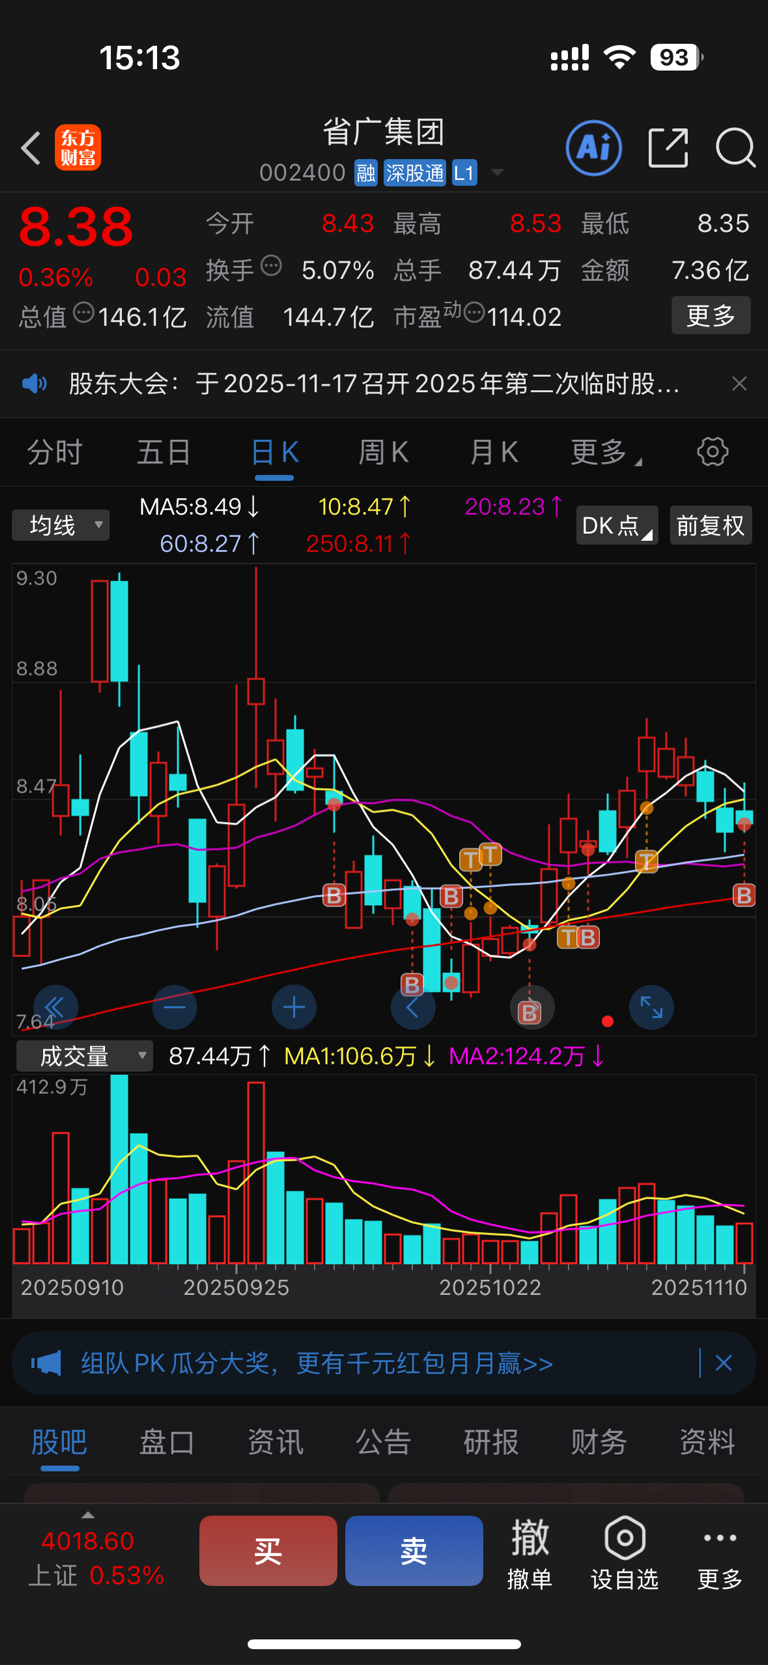Select the 日K chart tab
Image resolution: width=769 pixels, height=1665 pixels.
274,452
